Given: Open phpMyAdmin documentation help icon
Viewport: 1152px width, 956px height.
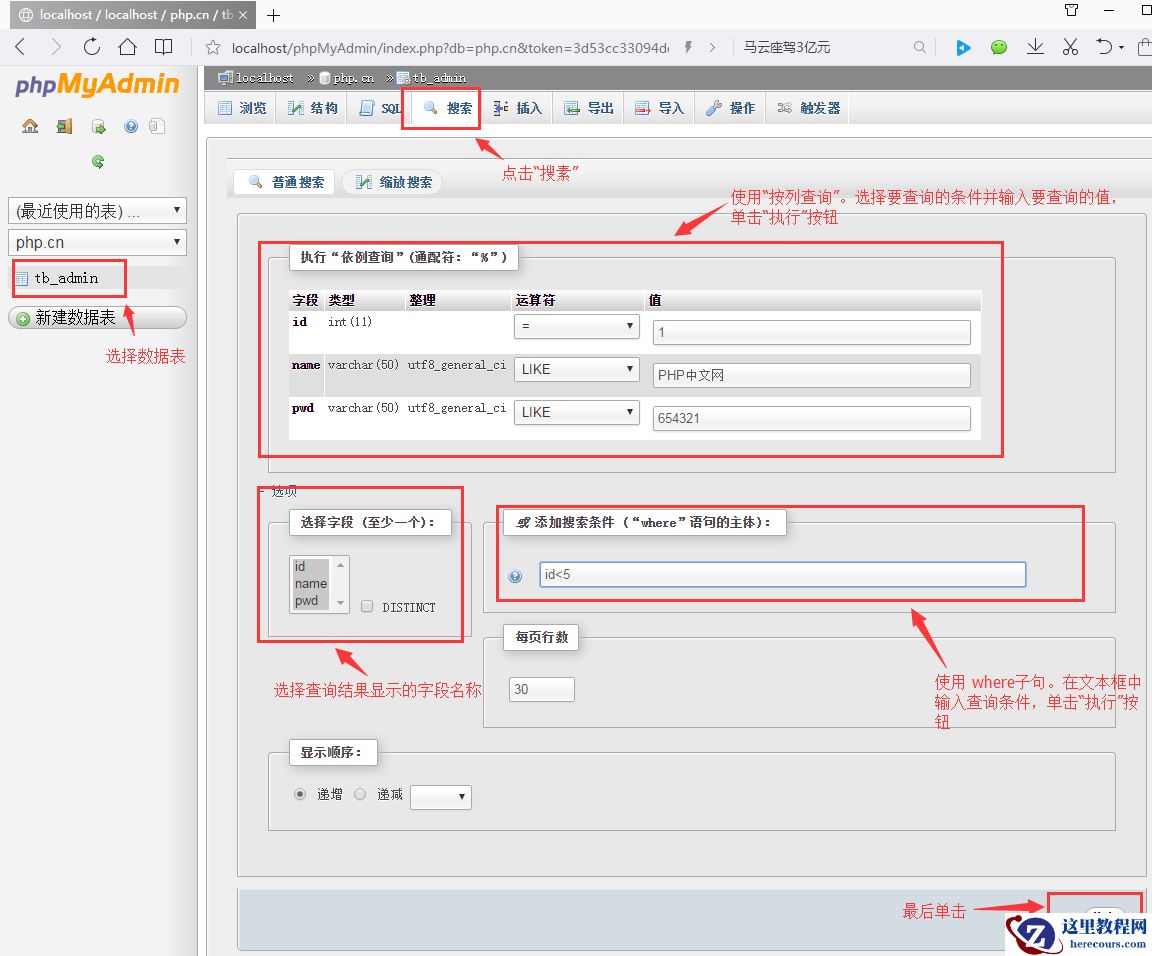Looking at the screenshot, I should [x=131, y=126].
